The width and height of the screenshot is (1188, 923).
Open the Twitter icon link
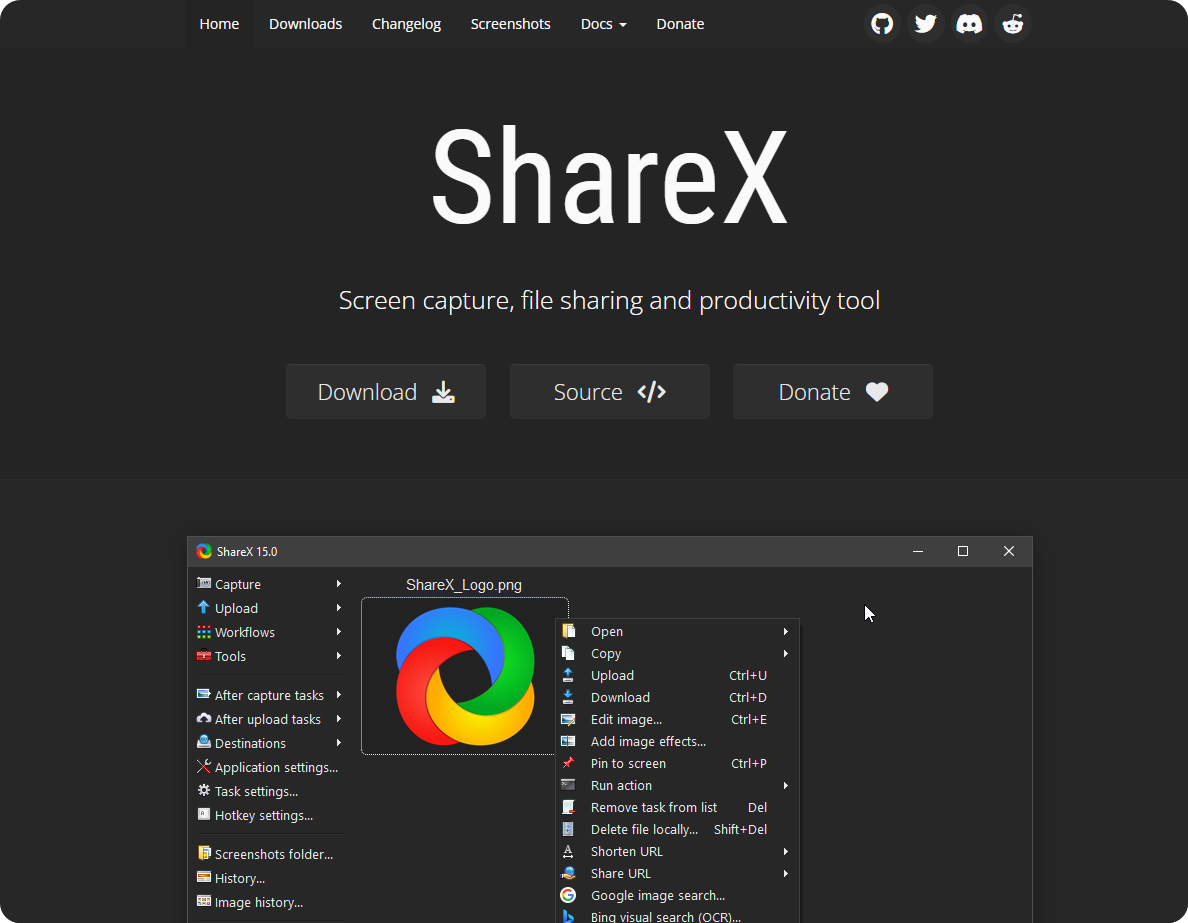point(925,24)
